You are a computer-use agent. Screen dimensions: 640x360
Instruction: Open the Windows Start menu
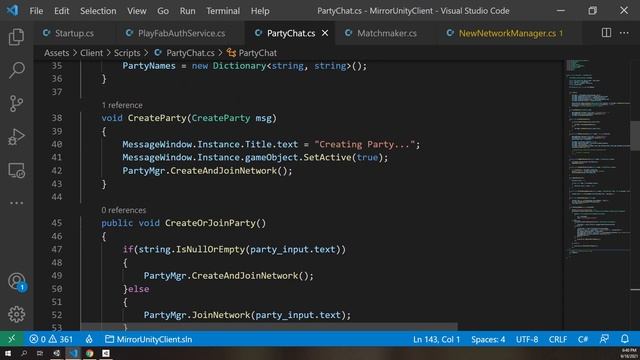click(x=8, y=353)
